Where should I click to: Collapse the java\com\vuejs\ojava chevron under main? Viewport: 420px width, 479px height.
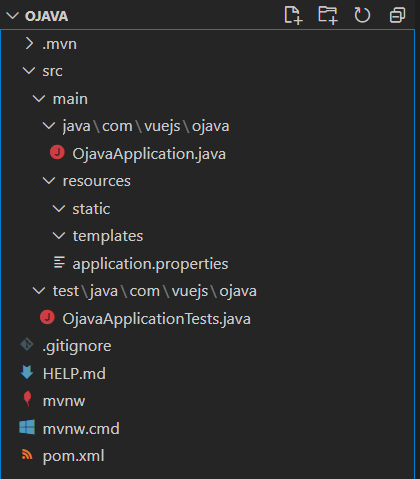[x=49, y=126]
